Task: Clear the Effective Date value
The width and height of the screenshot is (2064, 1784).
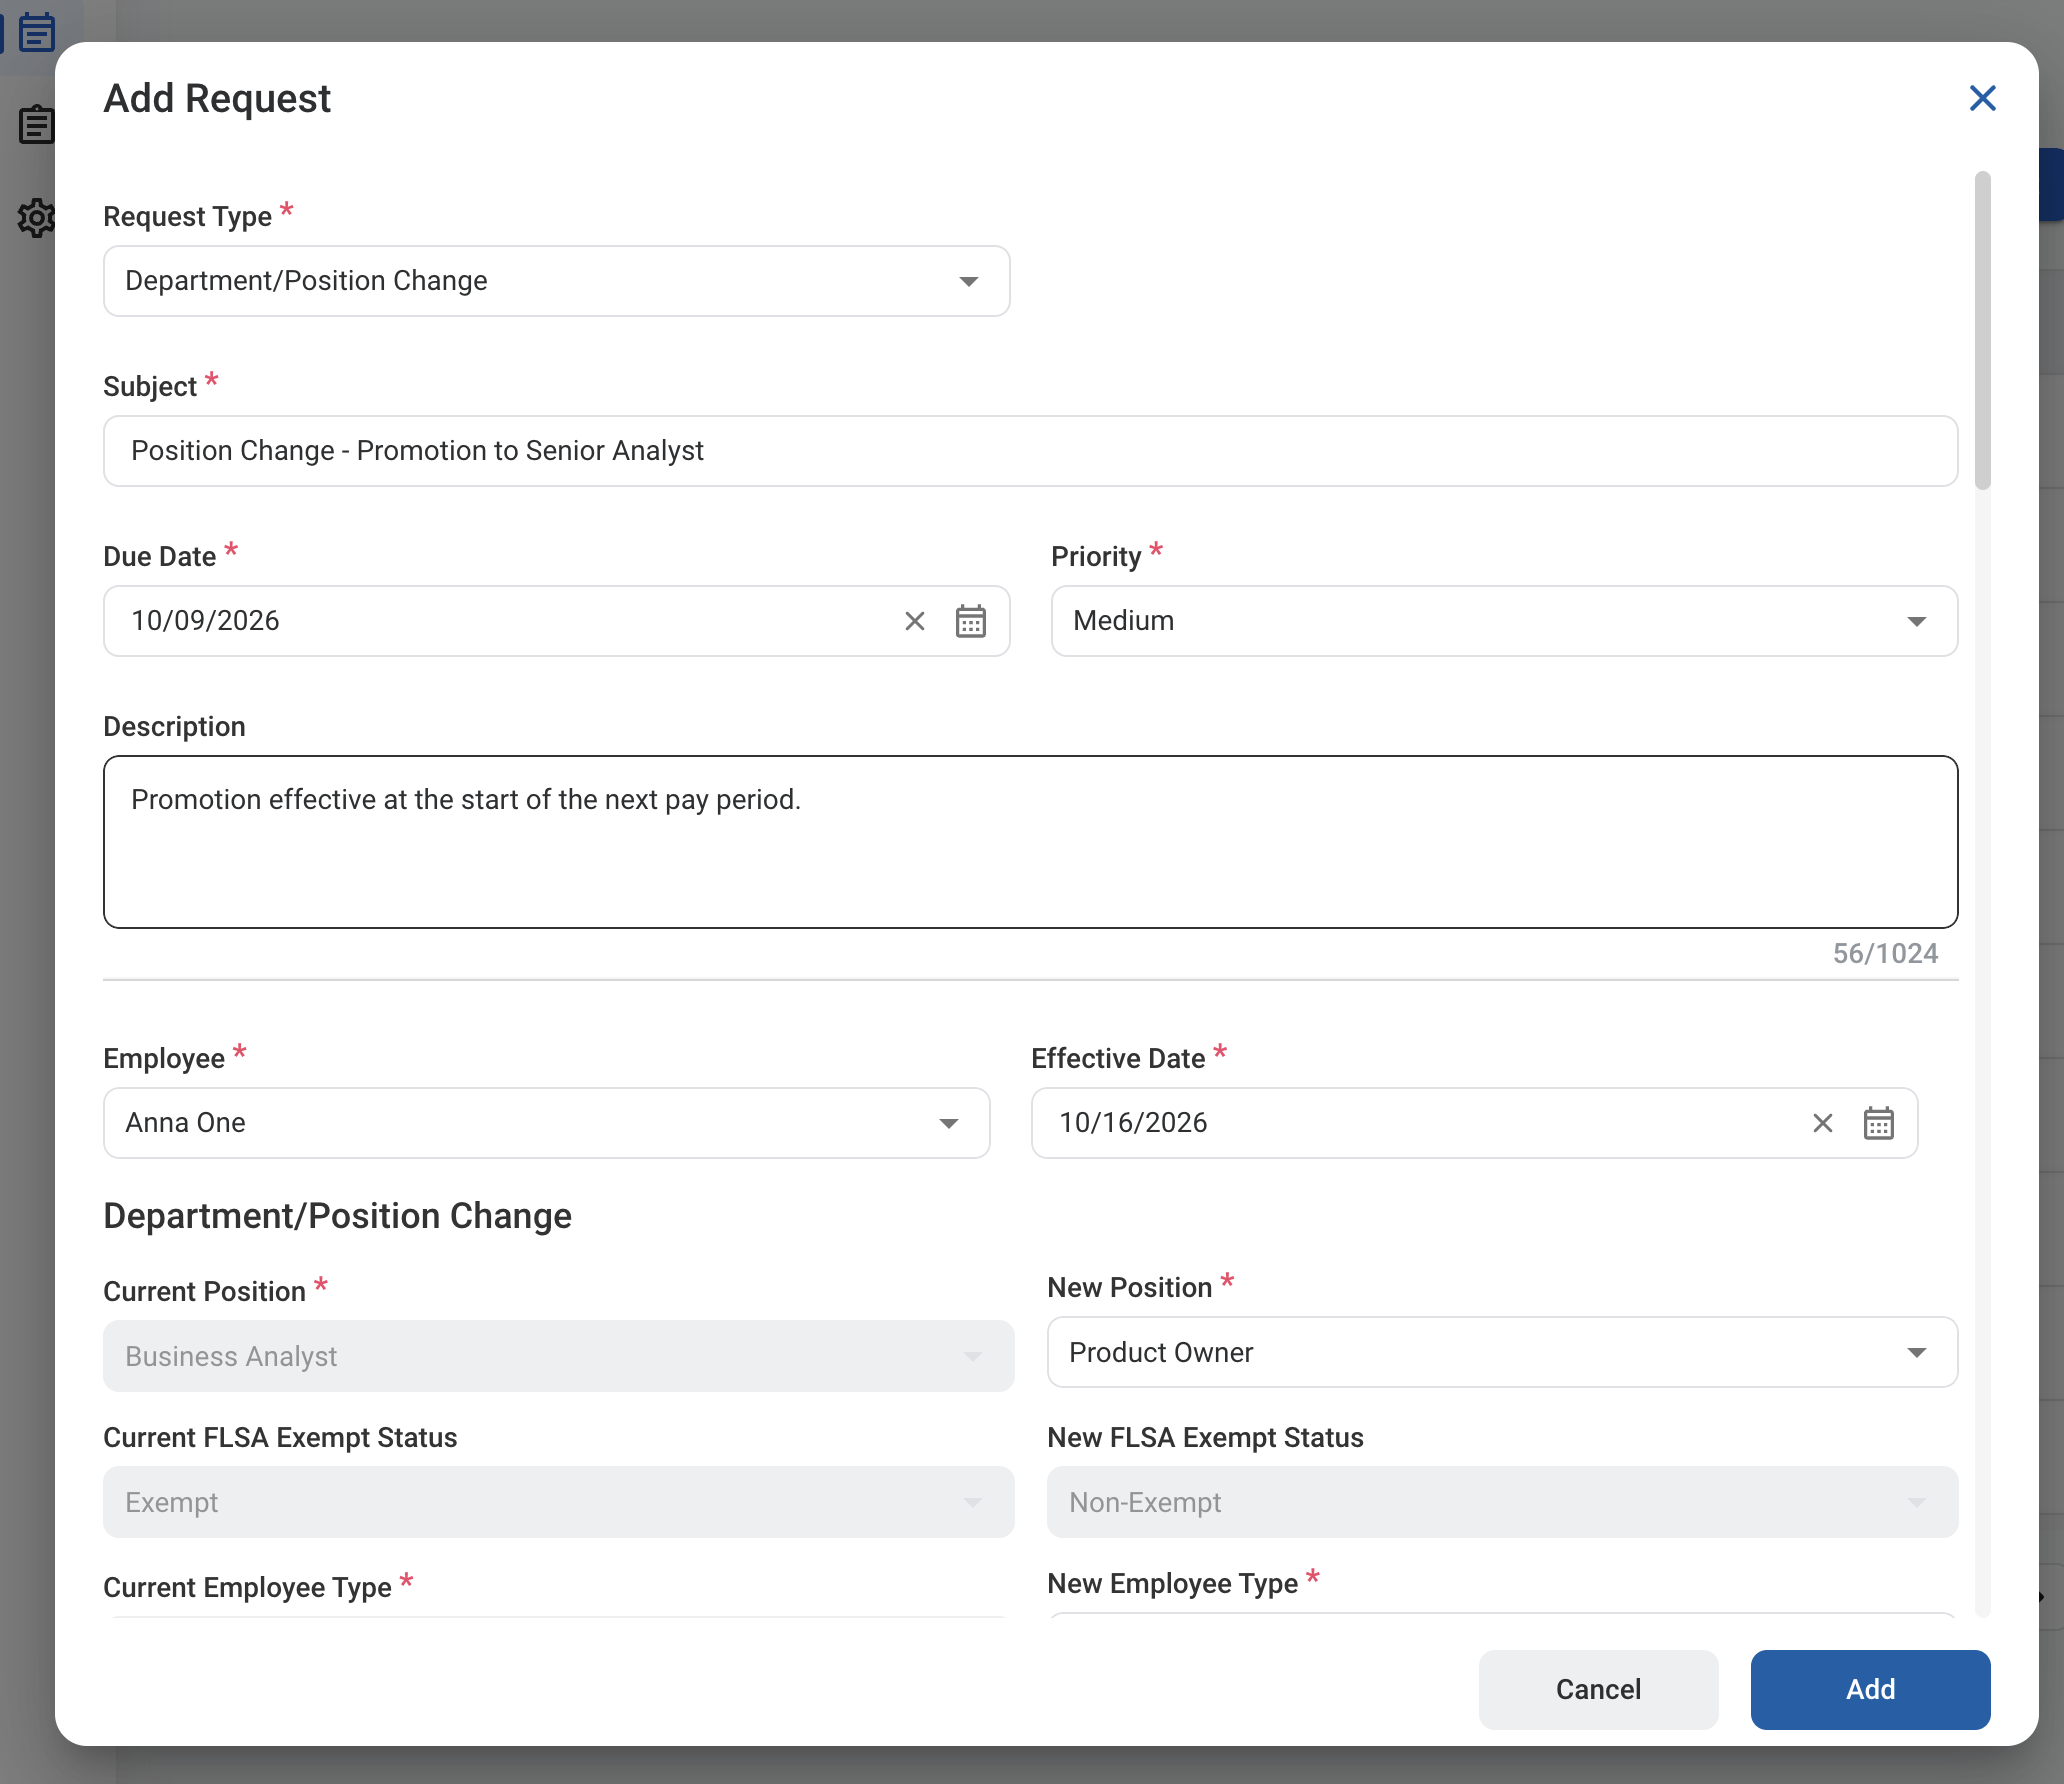Action: [1822, 1123]
